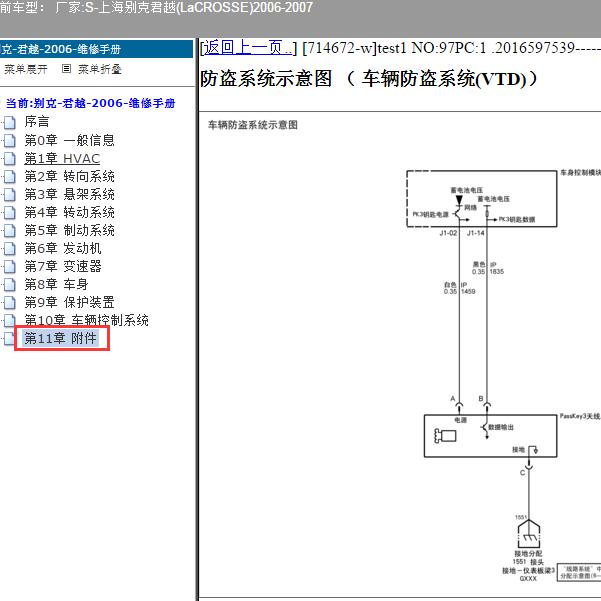This screenshot has width=601, height=601.
Task: Open 第9章 保护装置 chapter
Action: pyautogui.click(x=69, y=302)
